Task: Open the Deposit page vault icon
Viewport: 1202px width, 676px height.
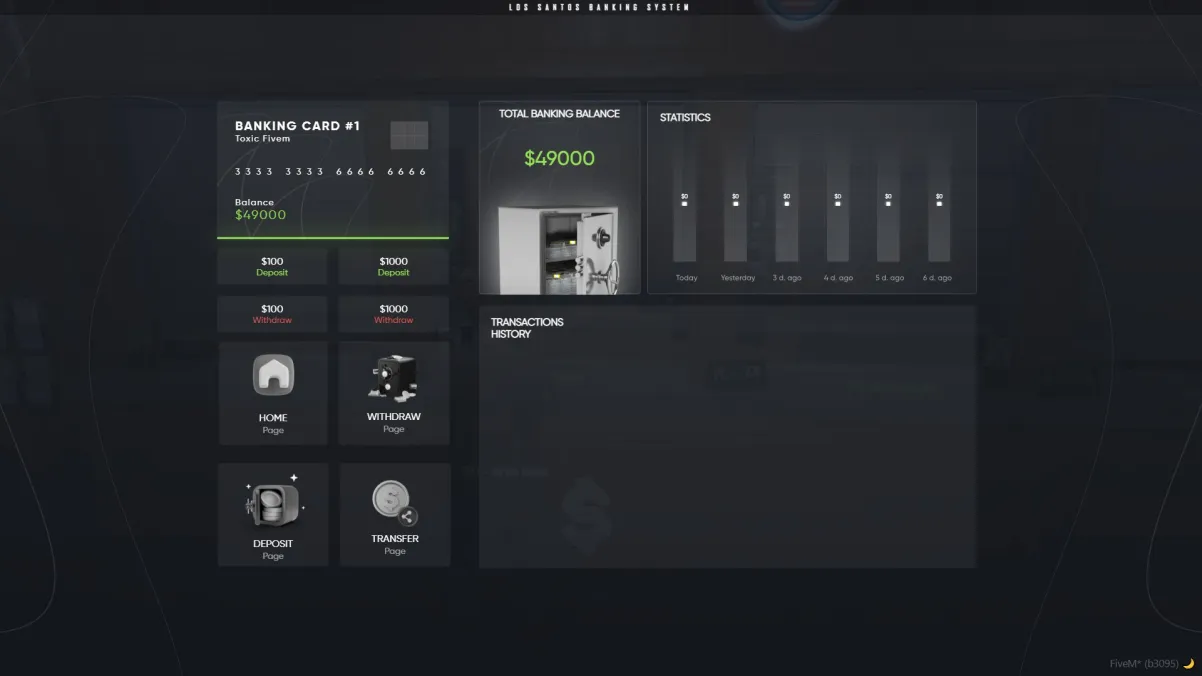Action: (x=272, y=503)
